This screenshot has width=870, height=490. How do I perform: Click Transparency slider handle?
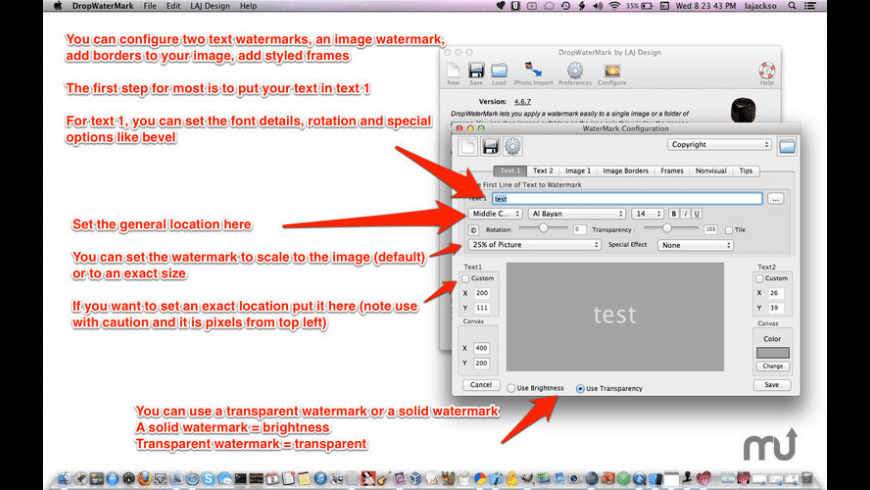tap(667, 228)
